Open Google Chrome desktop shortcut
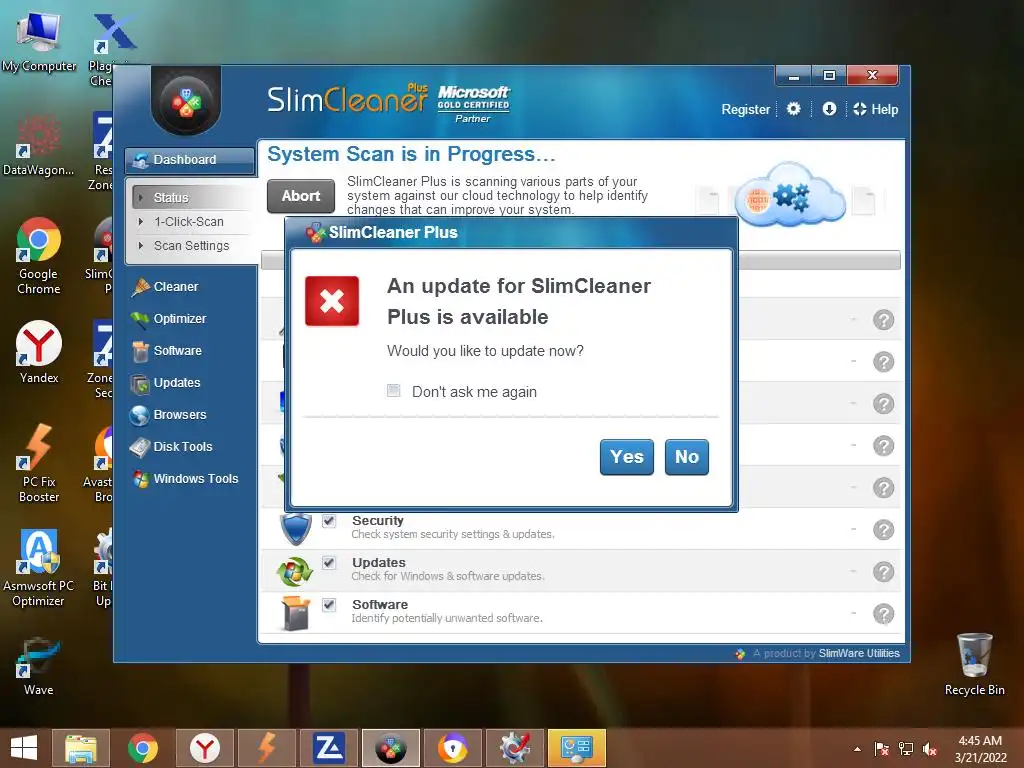Viewport: 1024px width, 768px height. 39,256
